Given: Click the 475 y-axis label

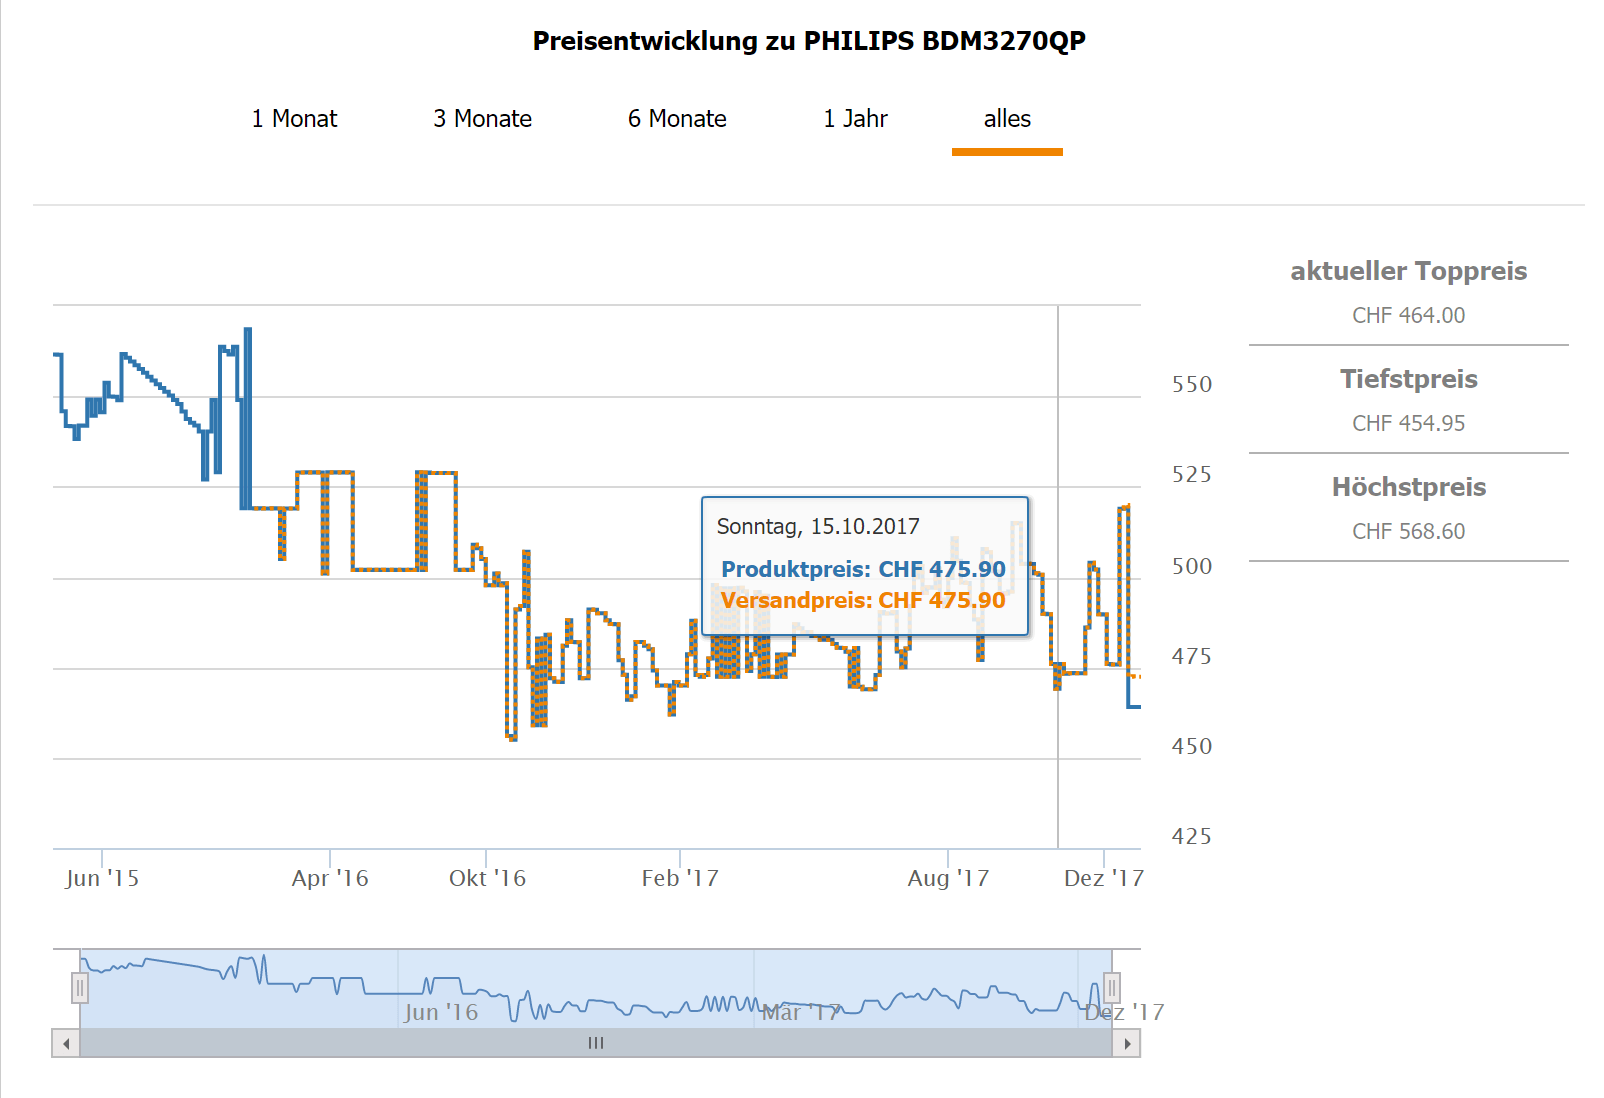Looking at the screenshot, I should tap(1192, 657).
